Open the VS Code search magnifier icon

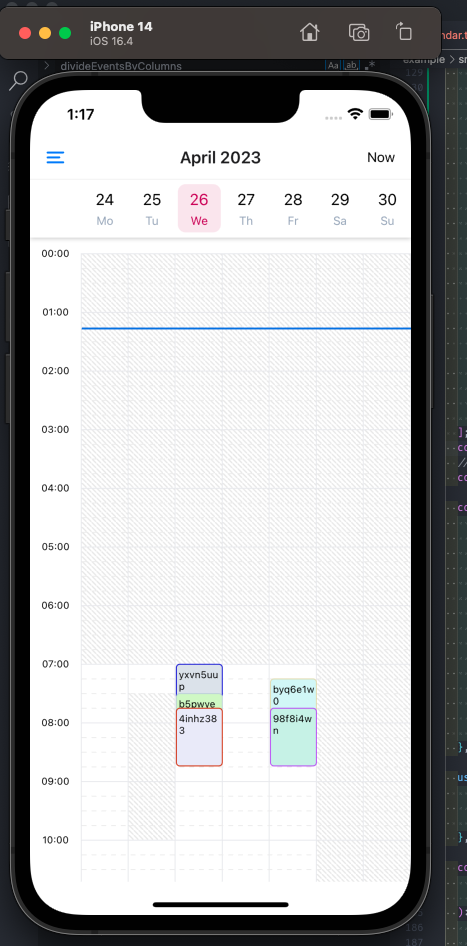click(x=19, y=80)
